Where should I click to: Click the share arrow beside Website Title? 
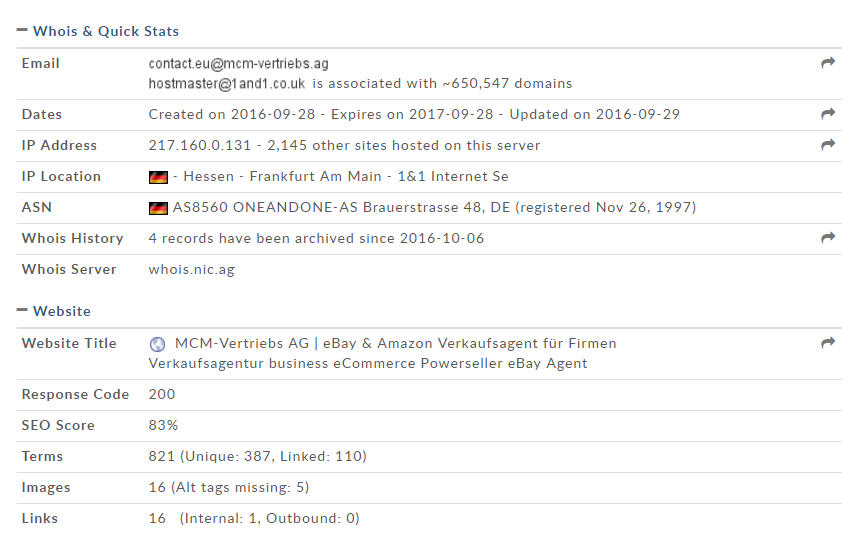click(x=827, y=343)
